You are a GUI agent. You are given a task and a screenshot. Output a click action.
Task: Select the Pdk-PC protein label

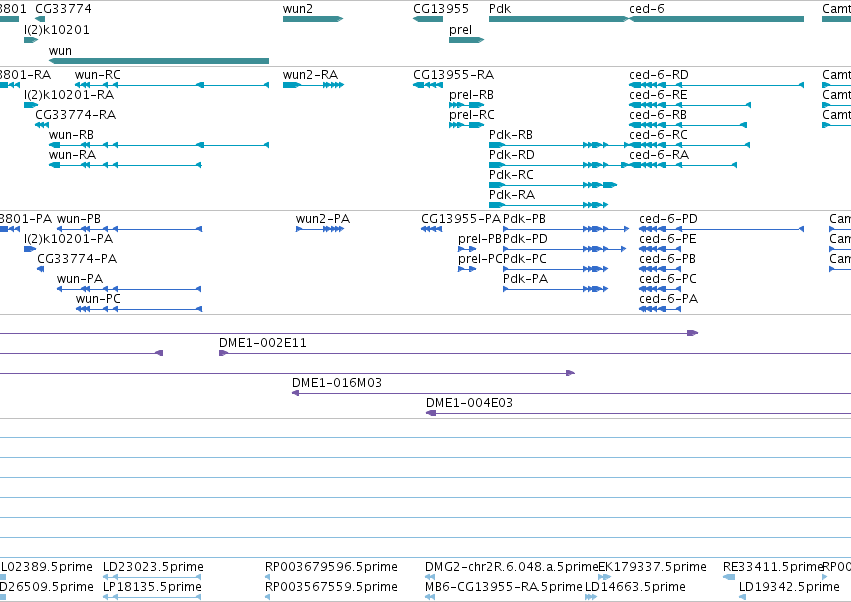pyautogui.click(x=525, y=259)
